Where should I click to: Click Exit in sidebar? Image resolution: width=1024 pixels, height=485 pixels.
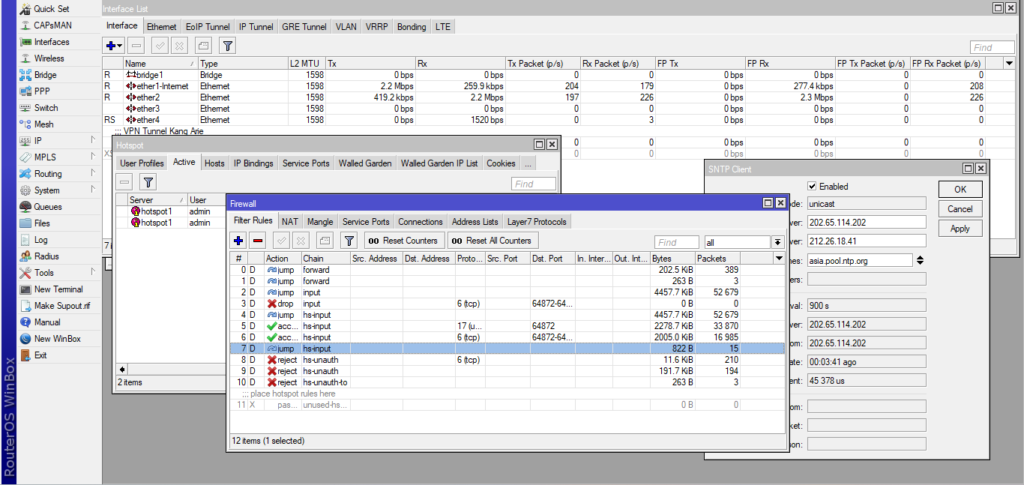pyautogui.click(x=40, y=356)
